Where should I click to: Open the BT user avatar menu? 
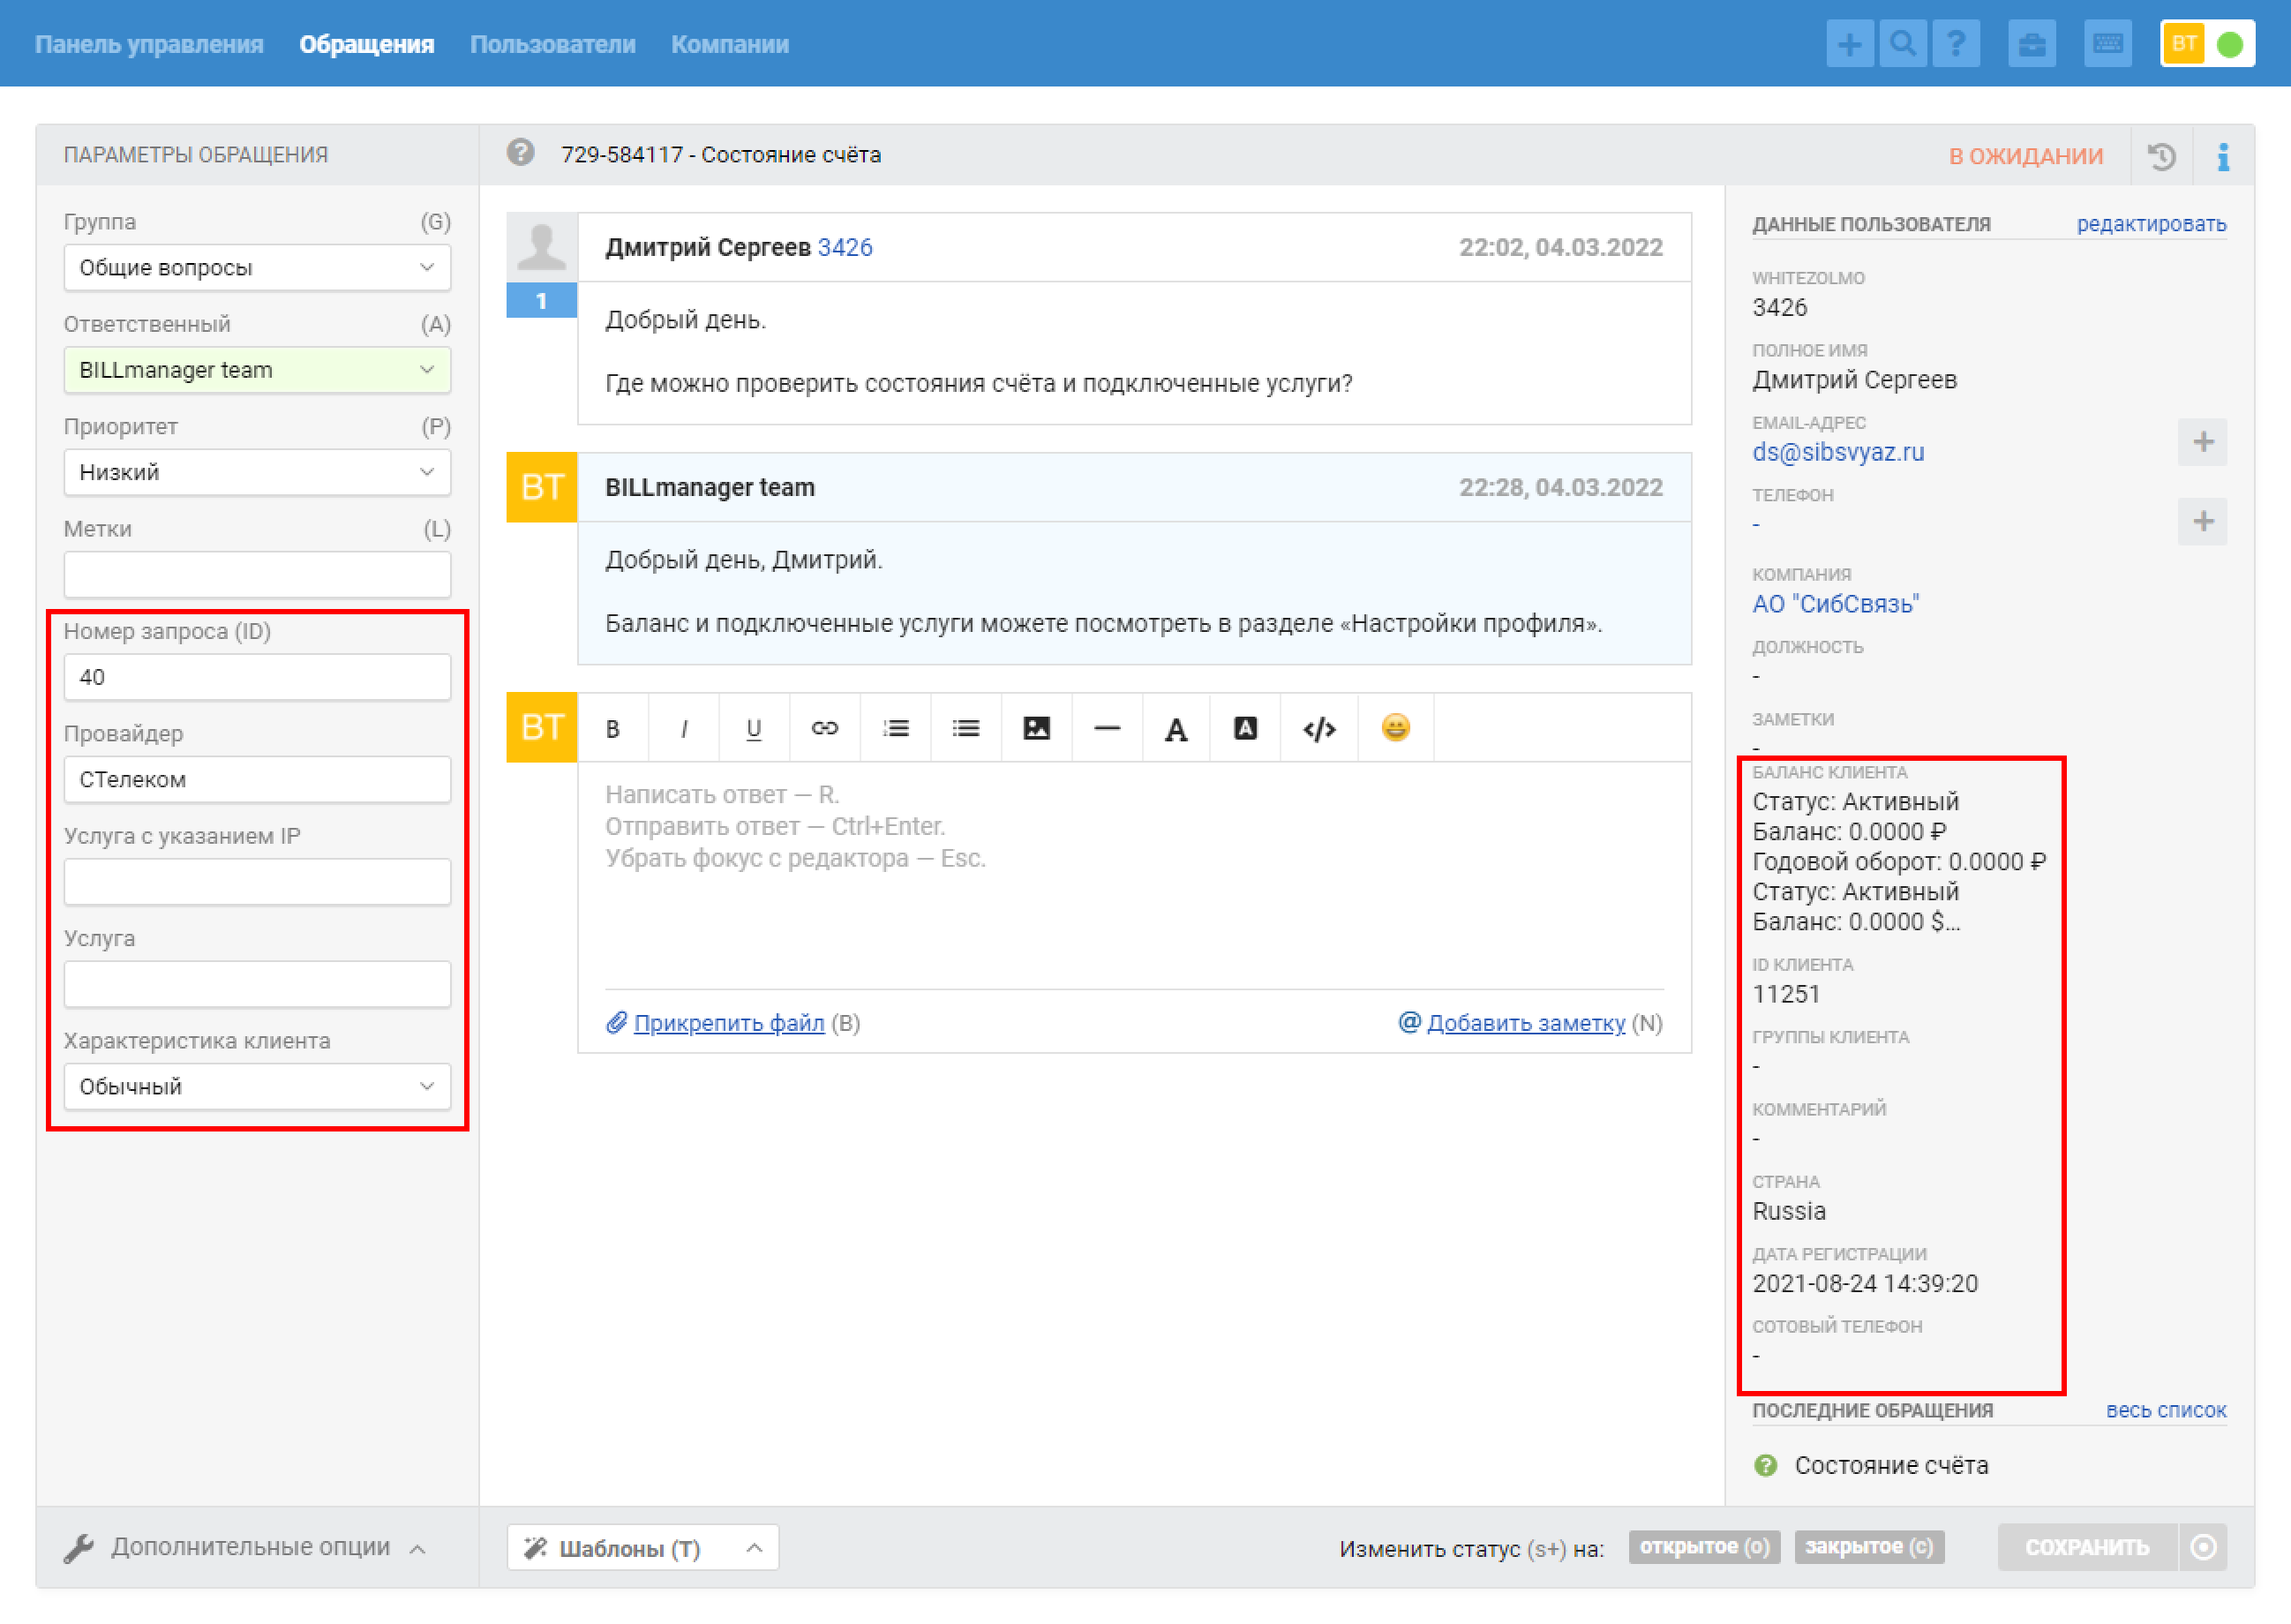[x=2183, y=44]
